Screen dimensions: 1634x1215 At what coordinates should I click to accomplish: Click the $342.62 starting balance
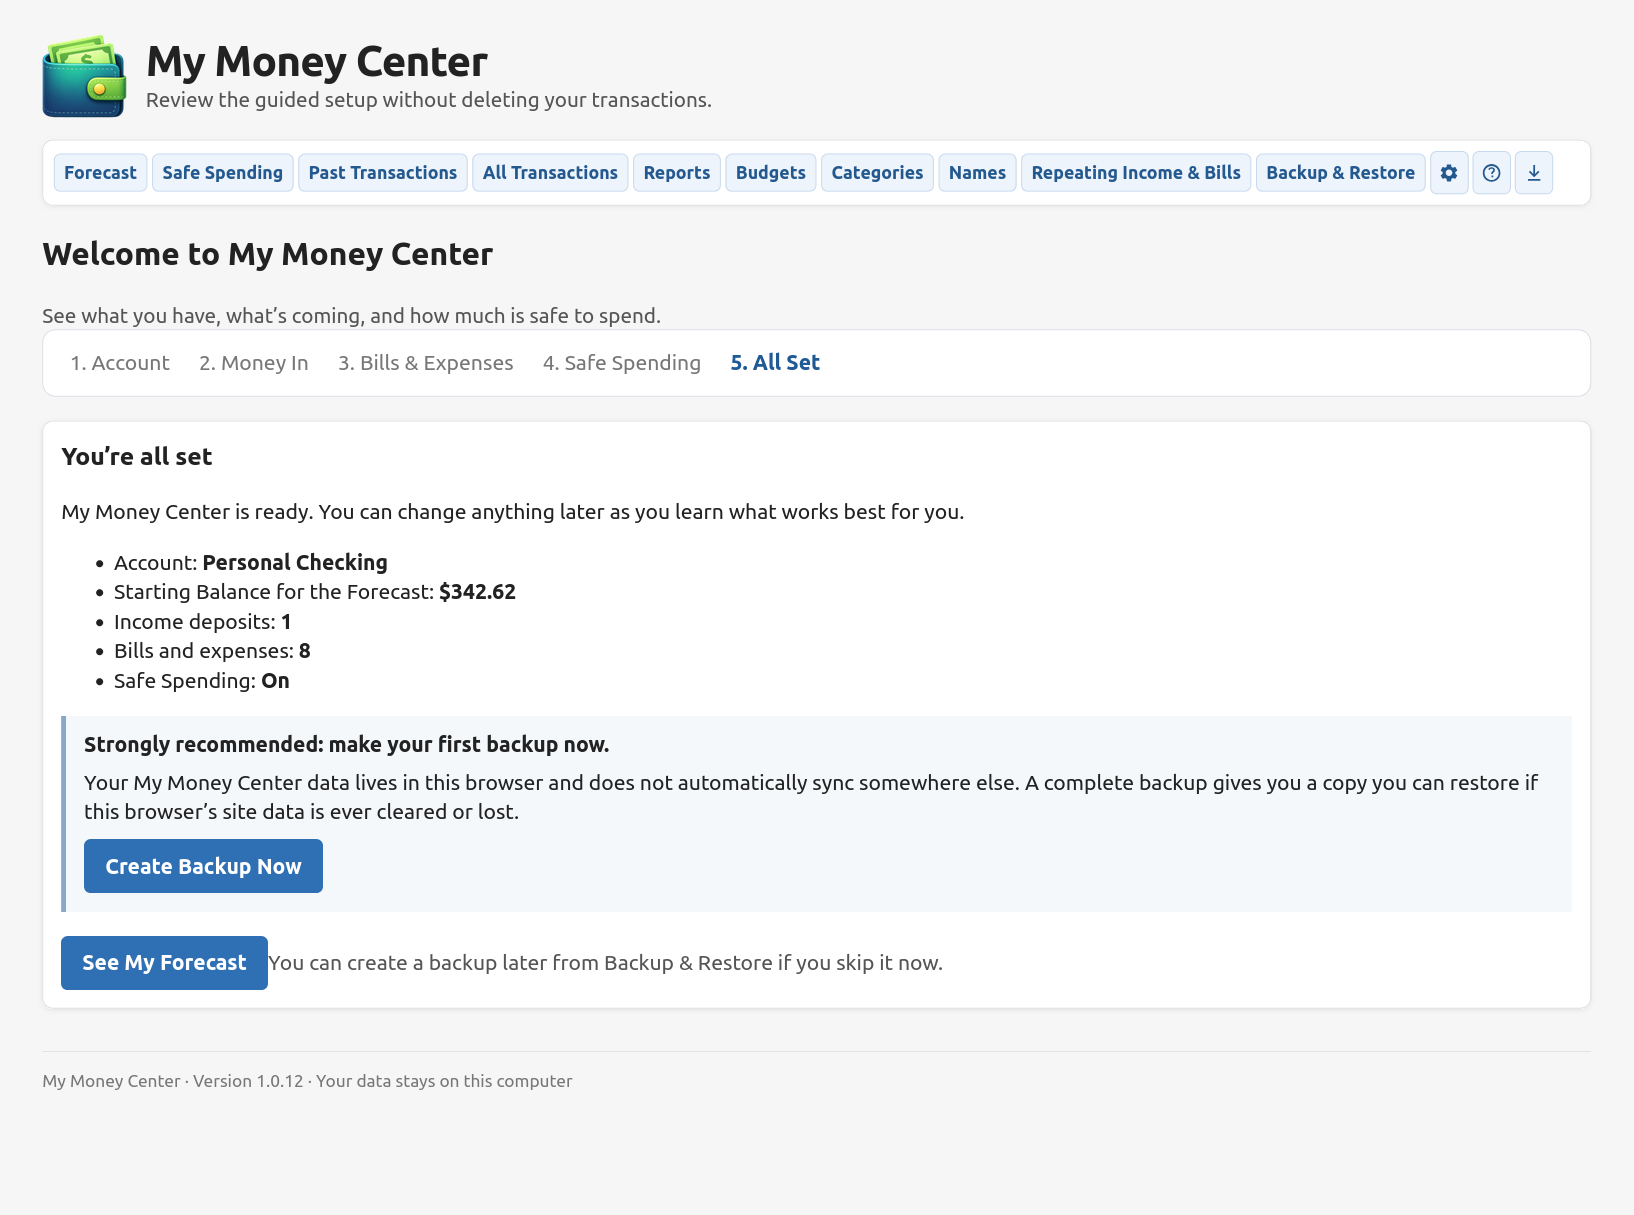(478, 592)
